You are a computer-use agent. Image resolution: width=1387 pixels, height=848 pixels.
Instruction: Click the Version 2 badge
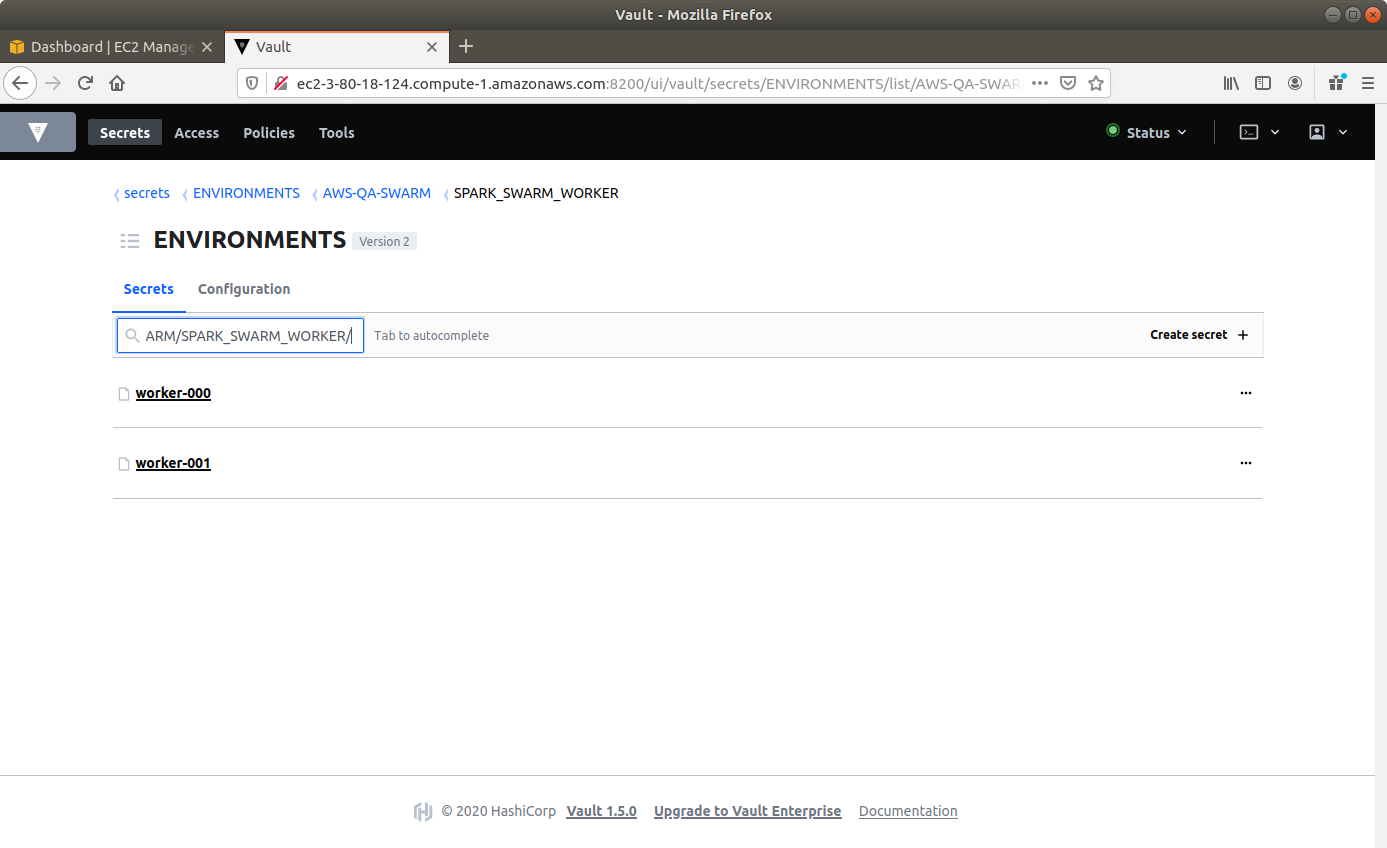[x=384, y=241]
